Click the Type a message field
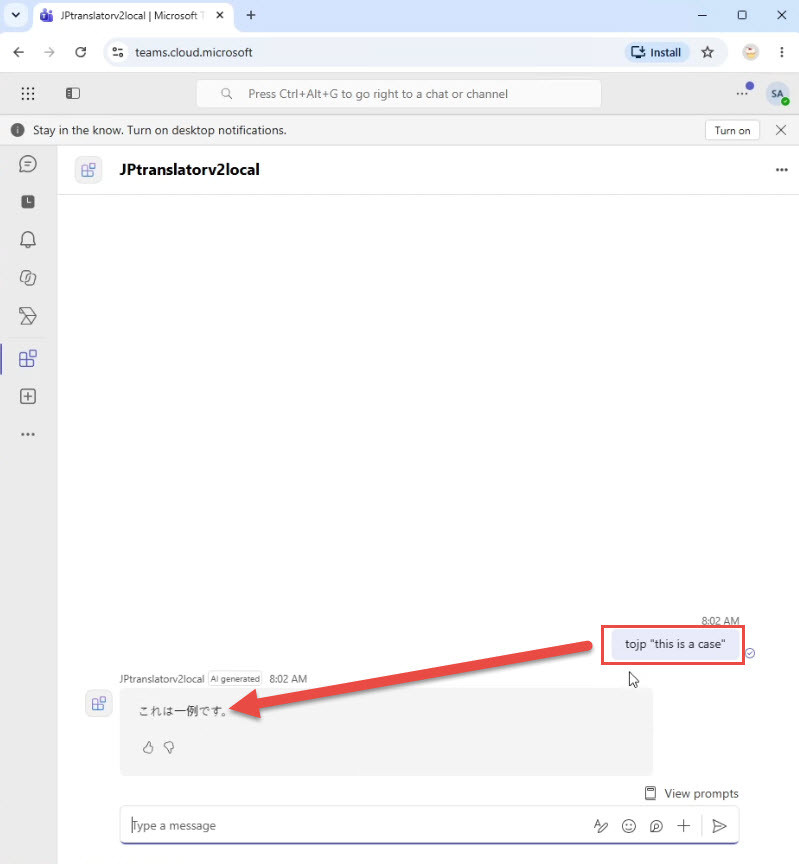The image size is (799, 864). 358,825
